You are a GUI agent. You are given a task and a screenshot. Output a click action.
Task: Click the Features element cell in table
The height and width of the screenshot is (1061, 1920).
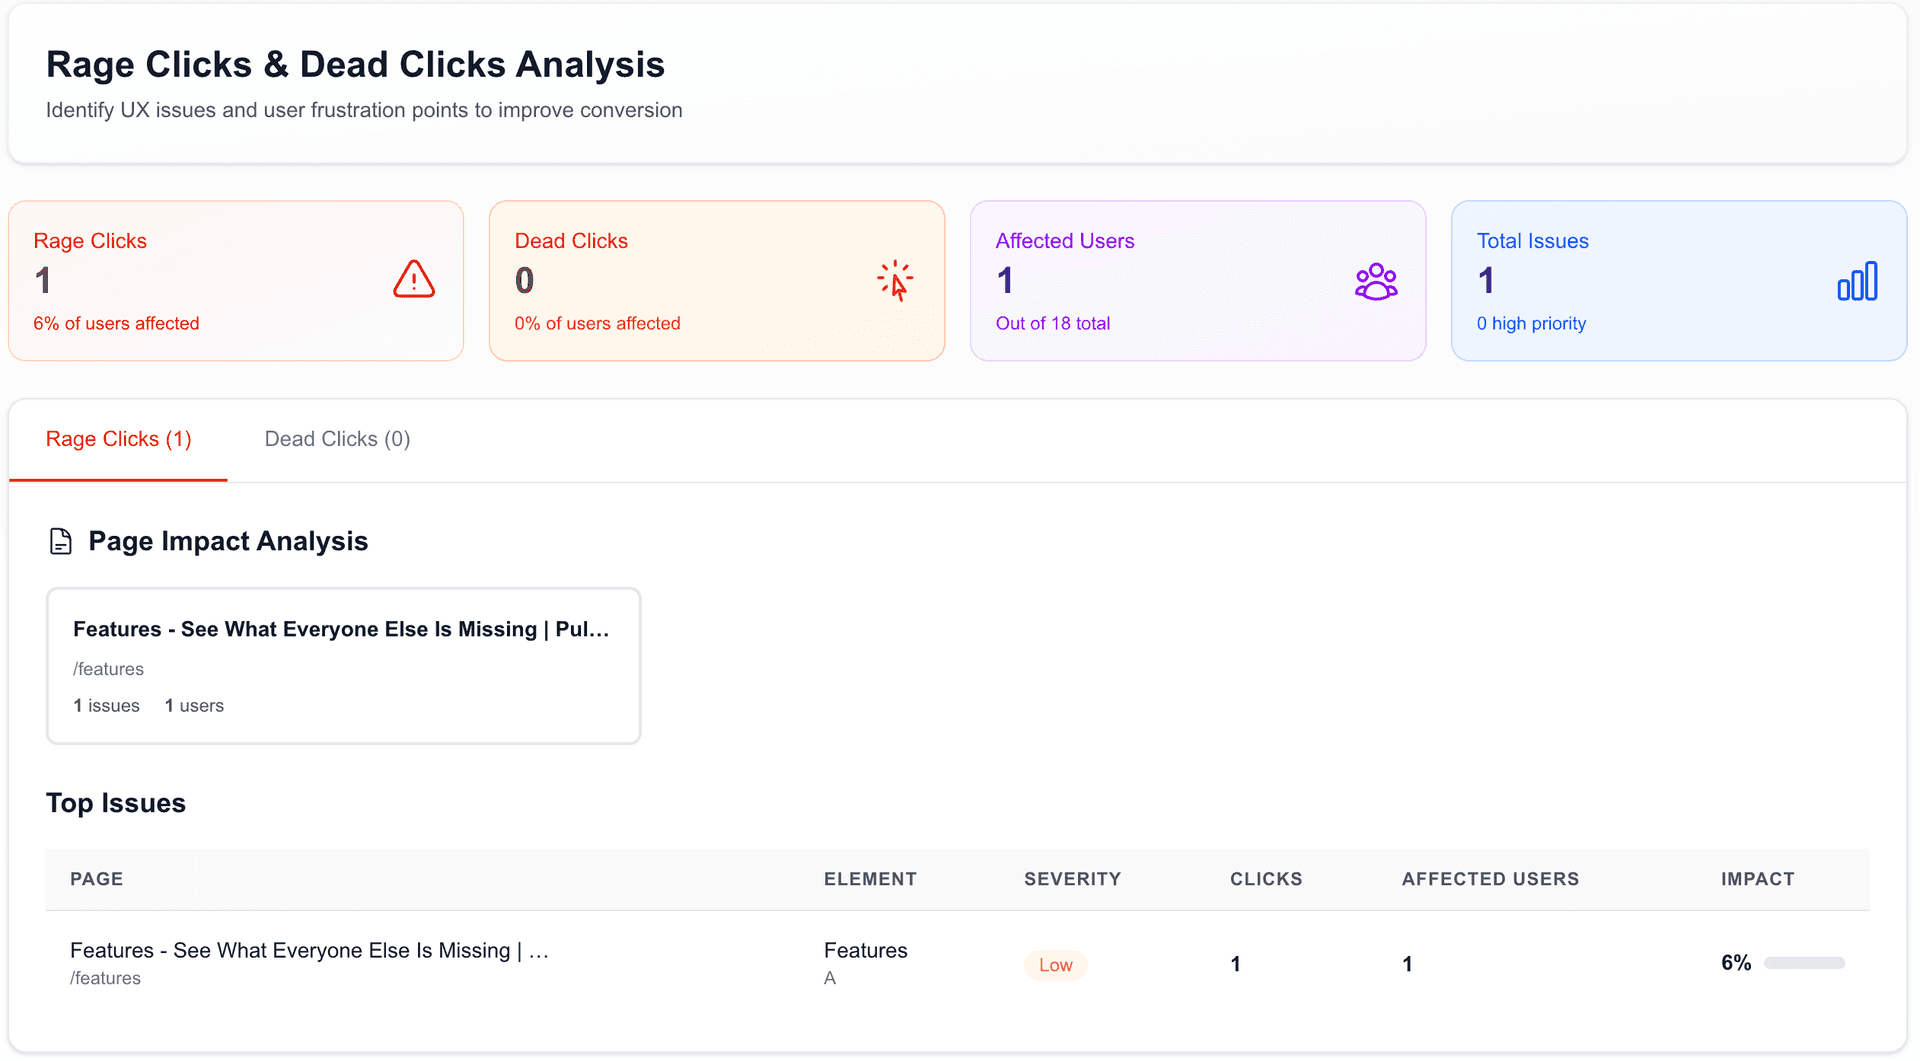coord(865,951)
